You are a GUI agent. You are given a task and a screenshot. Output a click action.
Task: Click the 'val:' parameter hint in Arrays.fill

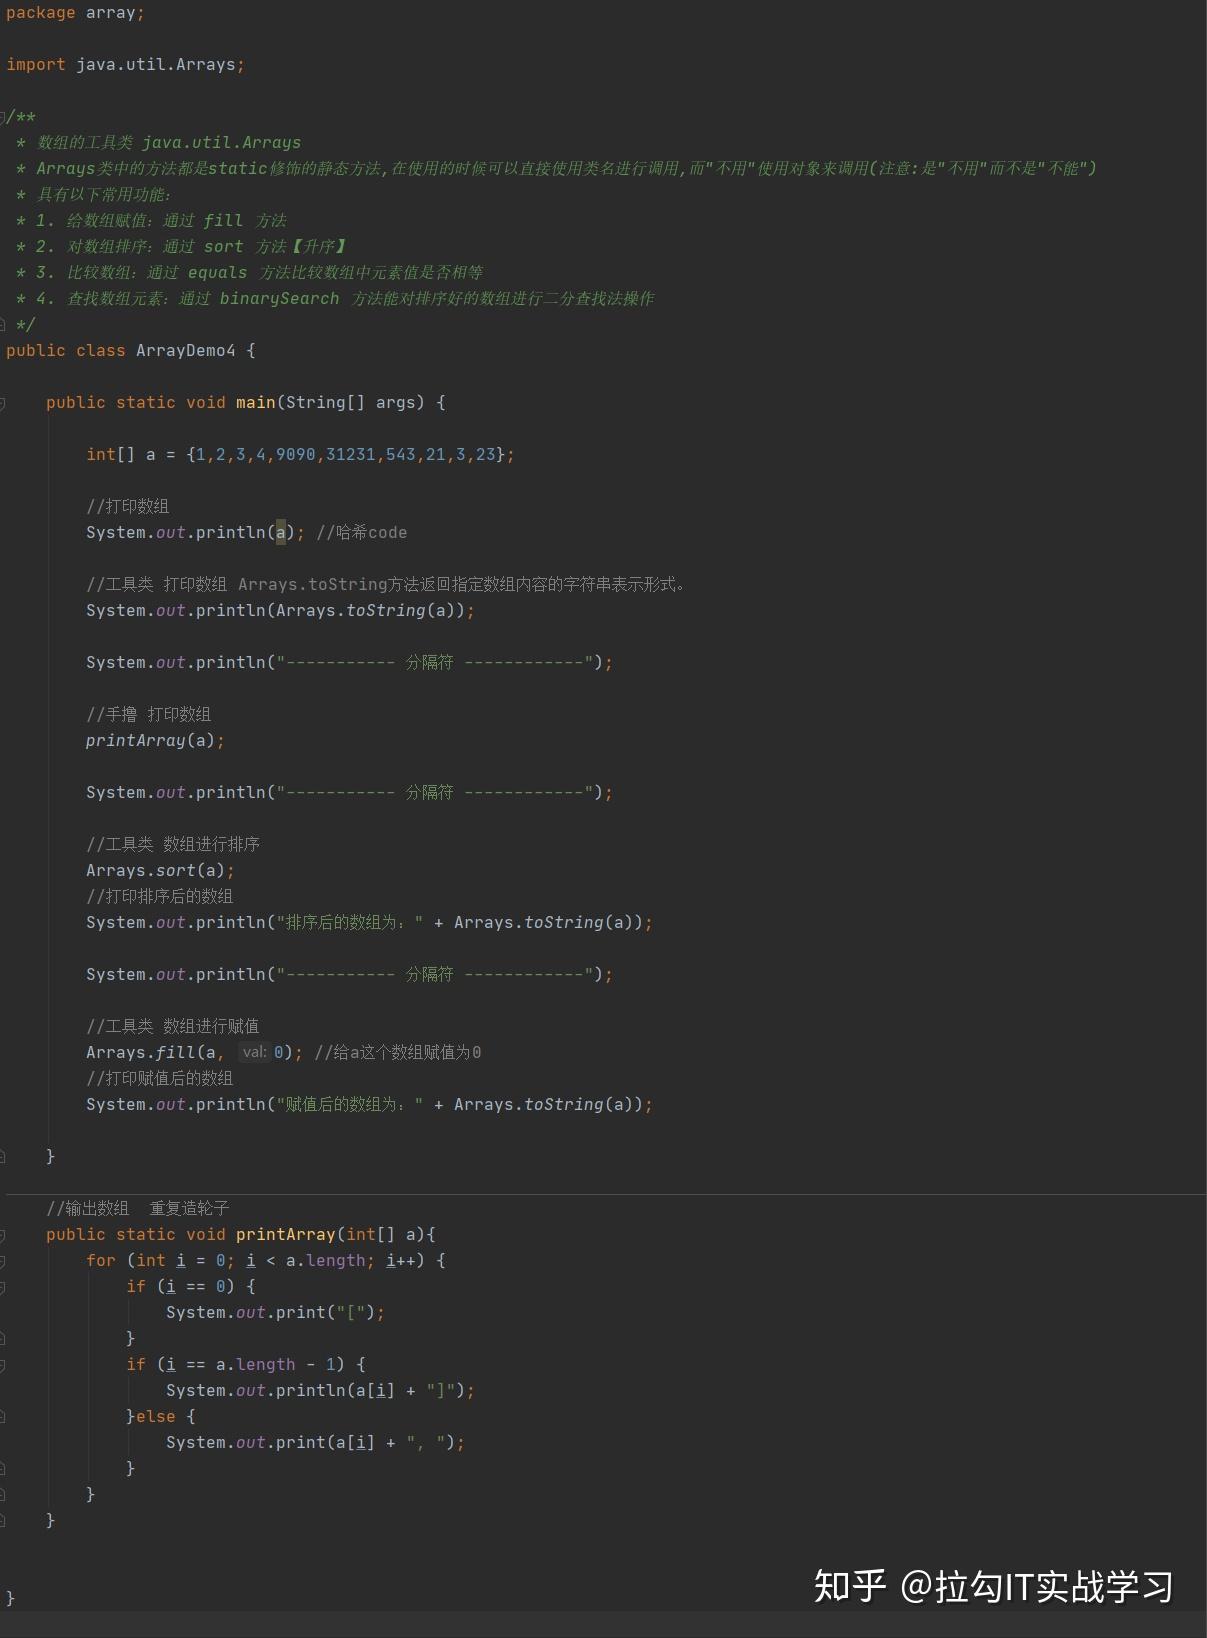click(254, 1052)
